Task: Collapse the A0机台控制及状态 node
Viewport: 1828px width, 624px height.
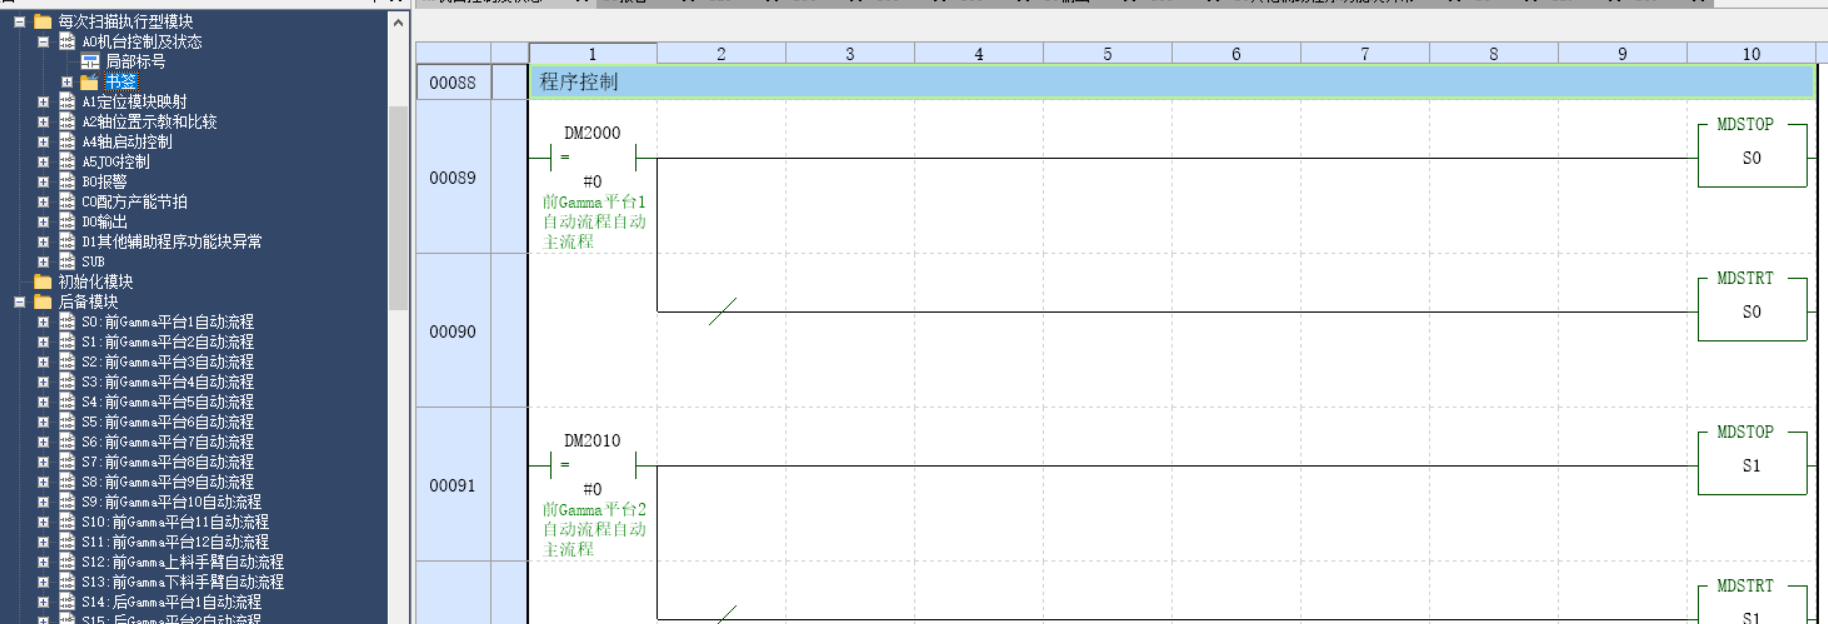Action: coord(43,42)
